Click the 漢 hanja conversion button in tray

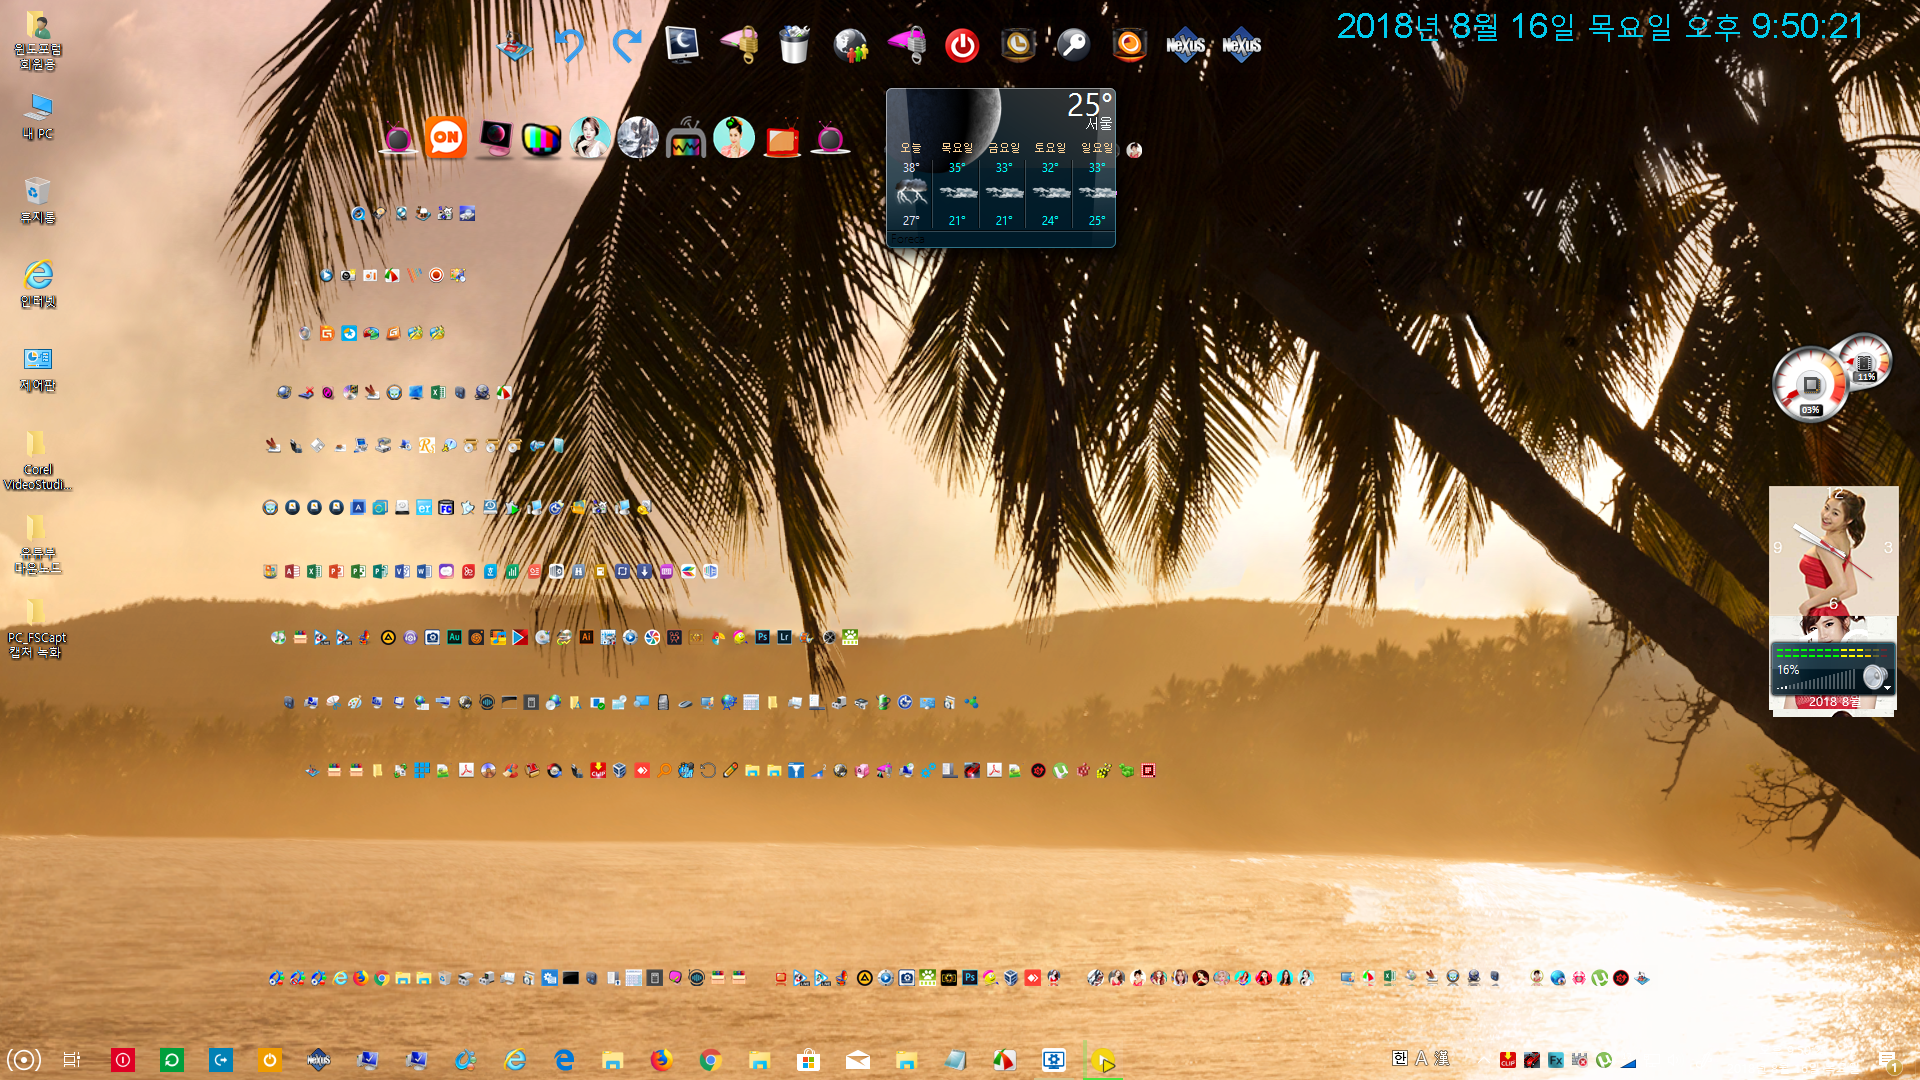coord(1442,1058)
